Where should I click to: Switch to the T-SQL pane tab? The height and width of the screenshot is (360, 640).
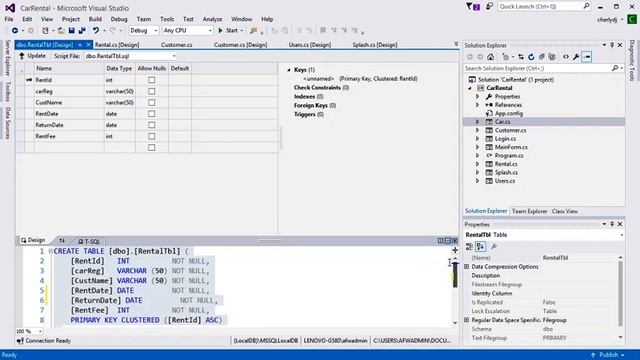point(89,241)
